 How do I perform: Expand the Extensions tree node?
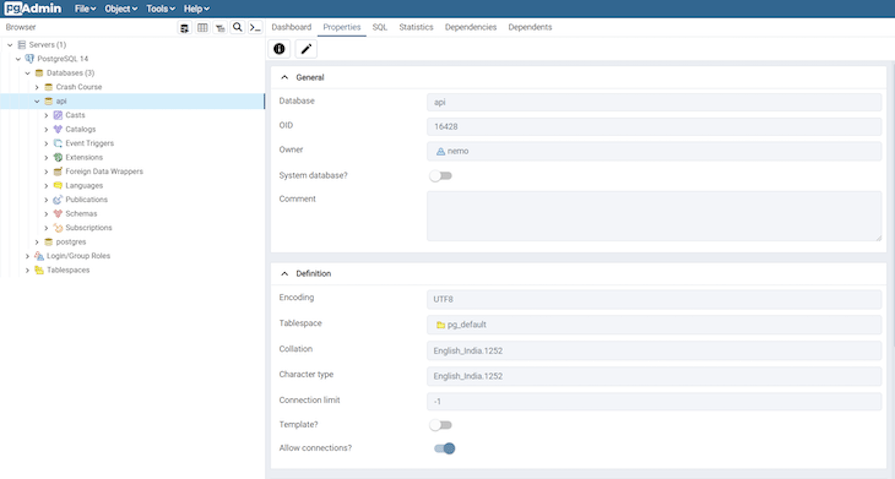[46, 157]
